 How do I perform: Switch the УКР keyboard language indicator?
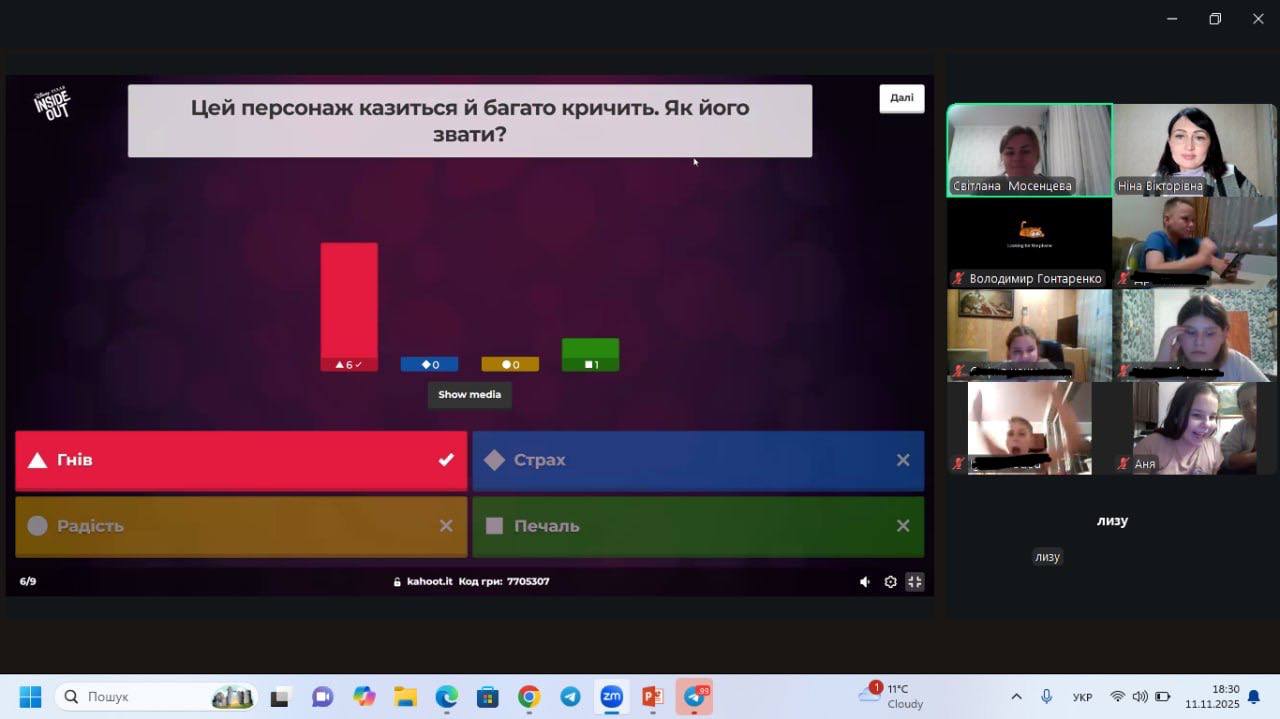click(1082, 697)
